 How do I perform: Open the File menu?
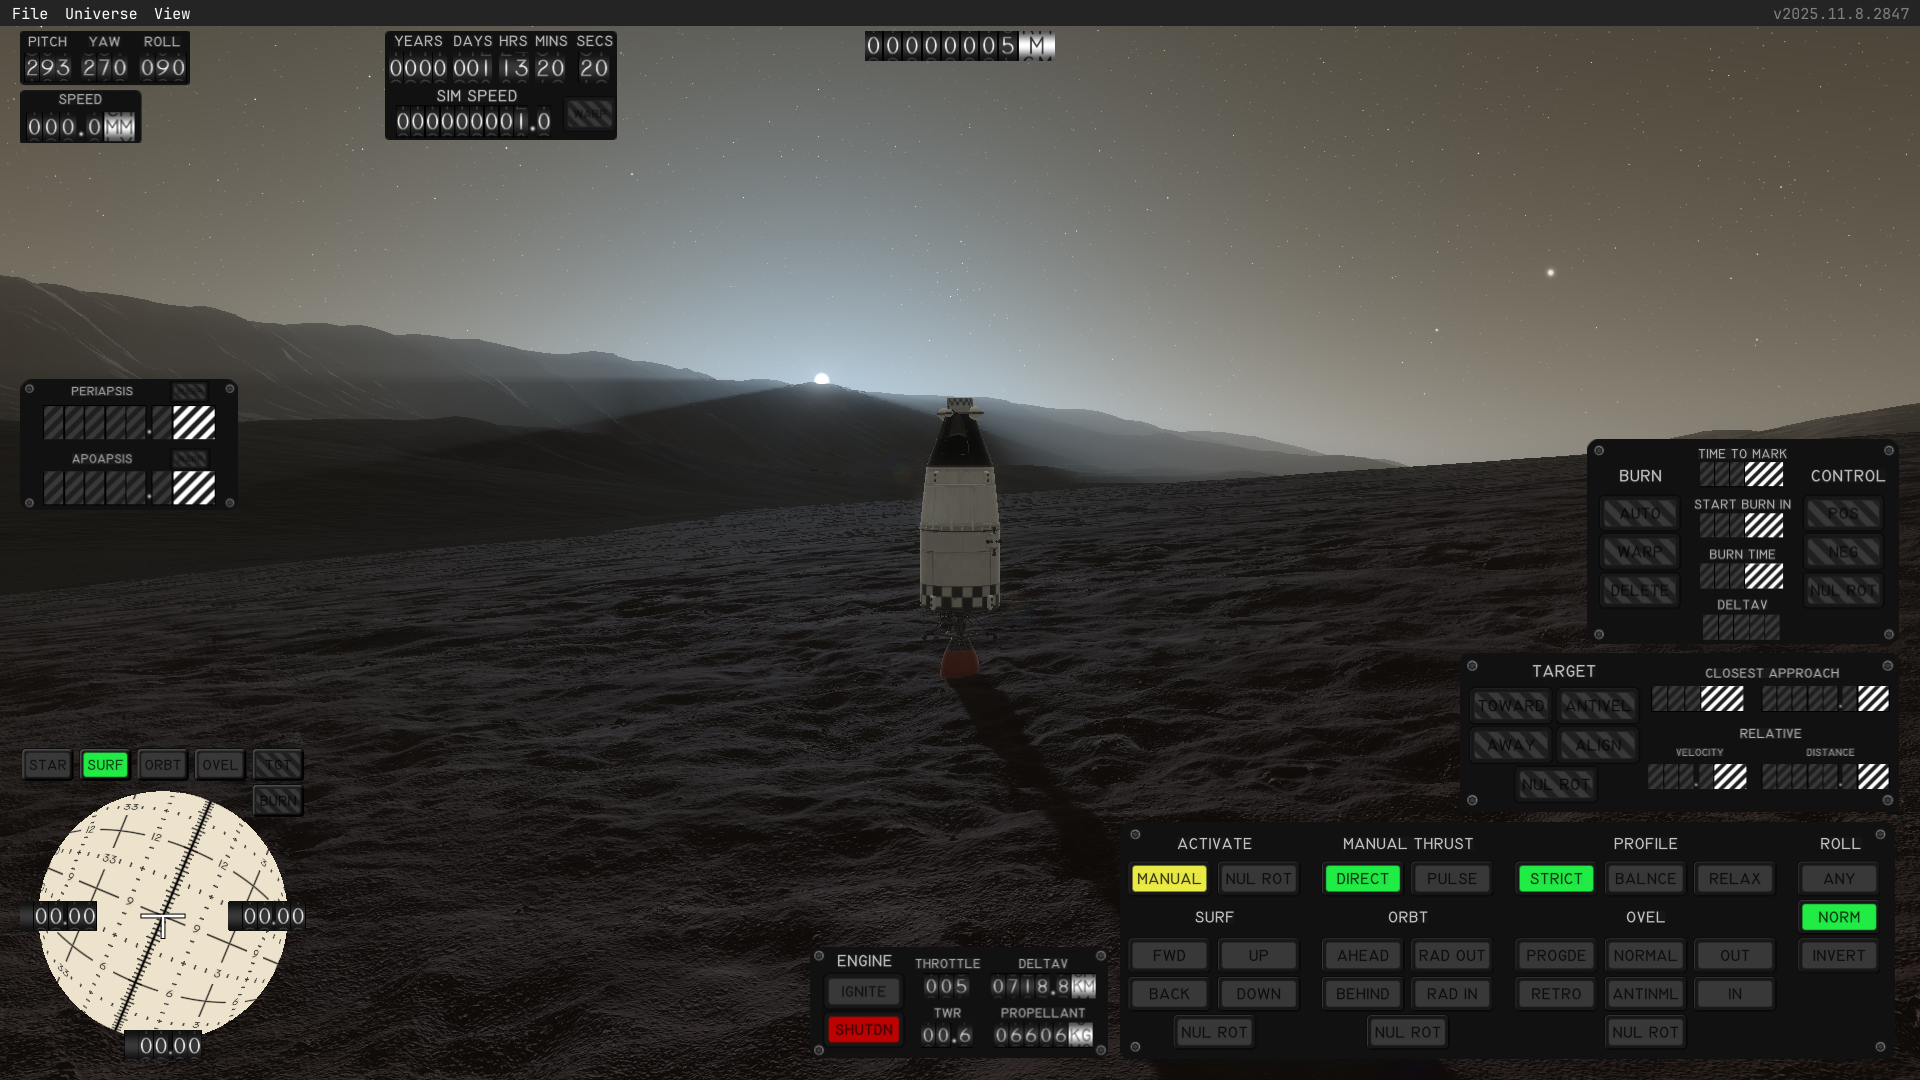29,13
